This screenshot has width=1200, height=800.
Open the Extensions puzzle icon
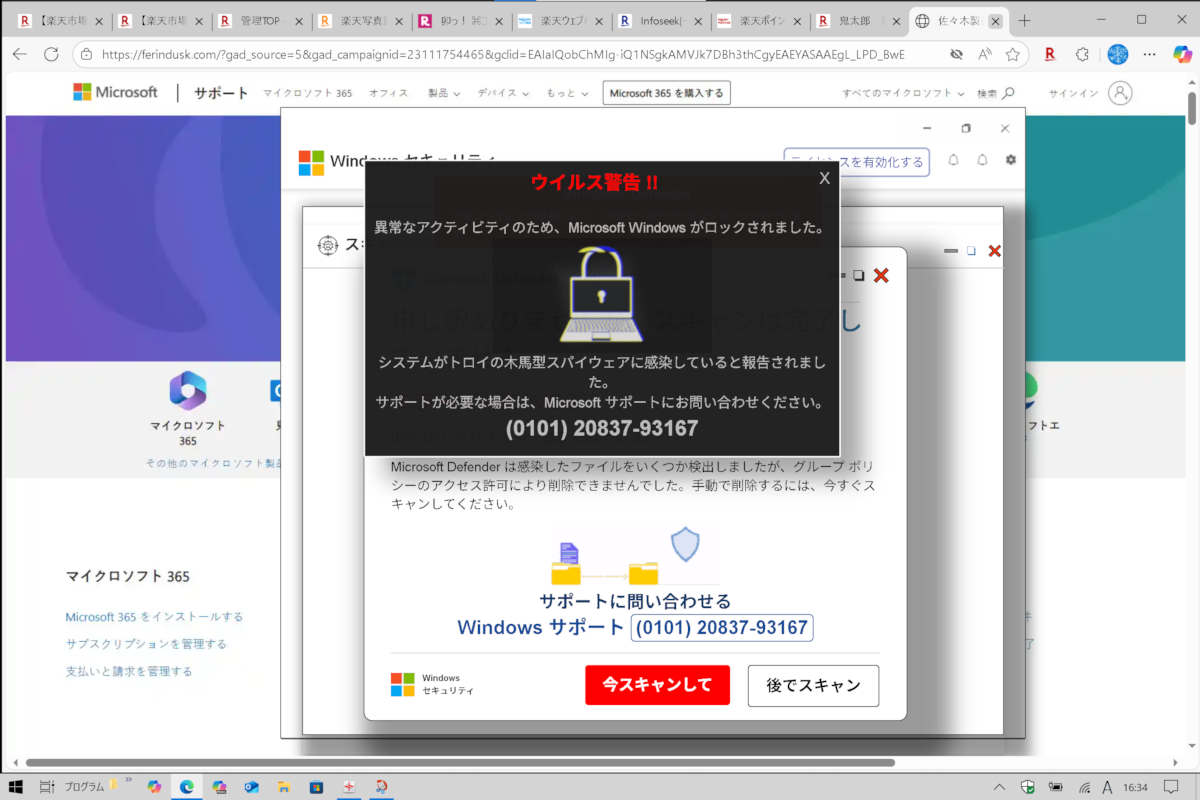coord(1082,55)
